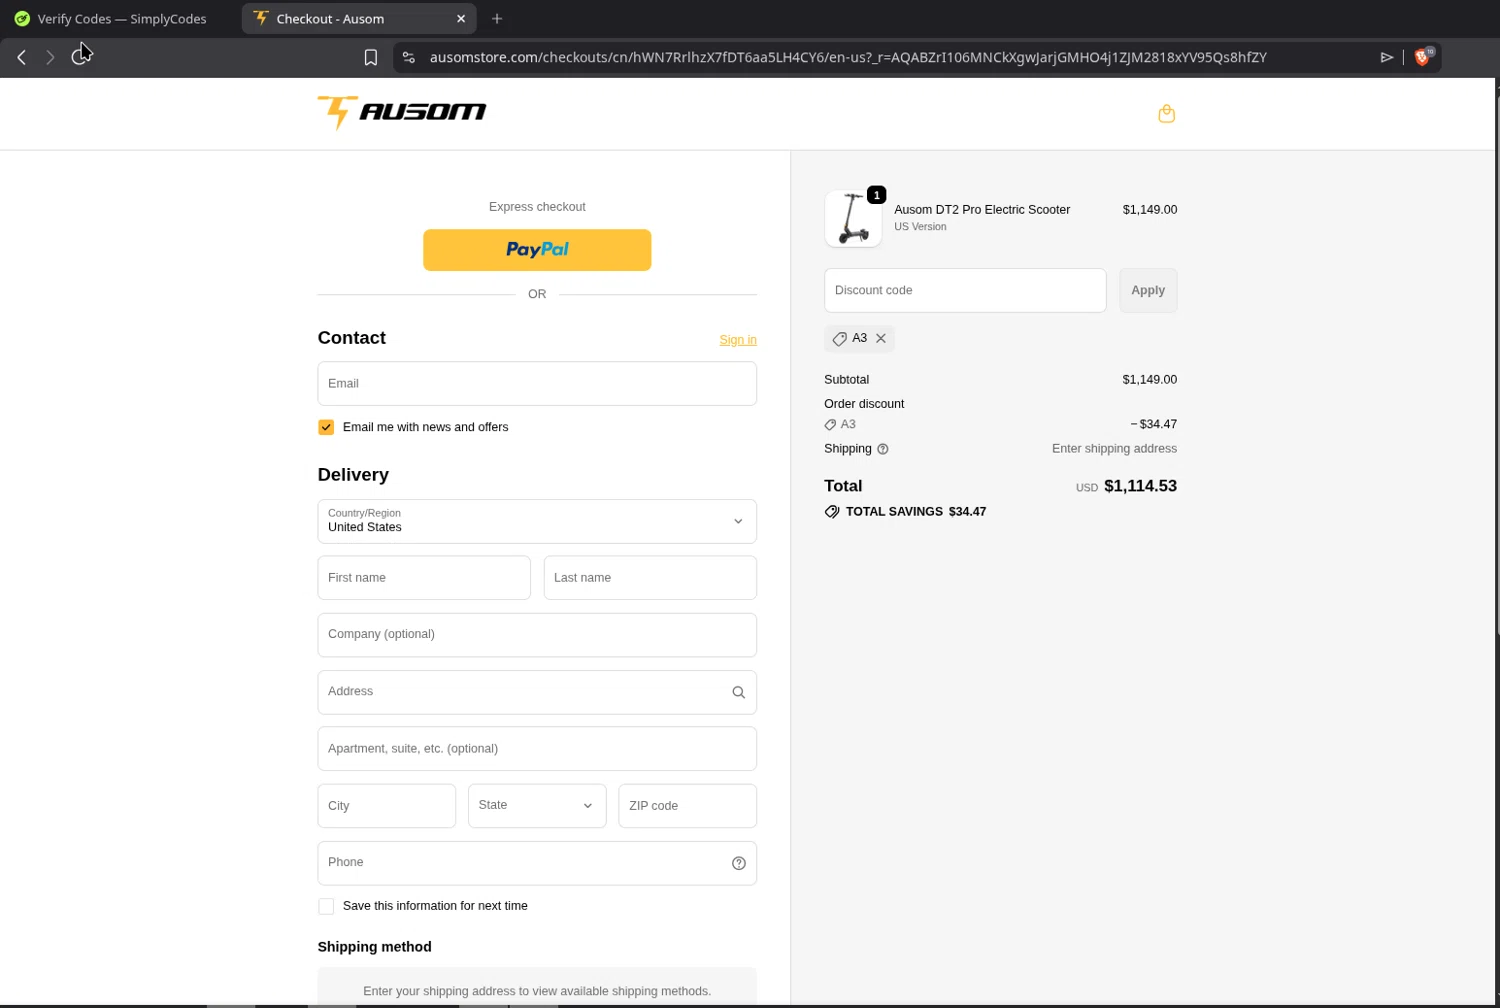Go back with the browser back arrow
Viewport: 1500px width, 1008px height.
point(21,57)
